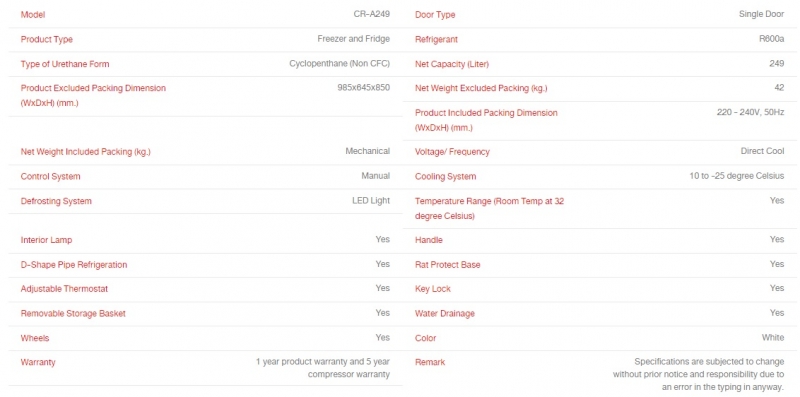
Task: Click the Remark label
Action: point(430,362)
